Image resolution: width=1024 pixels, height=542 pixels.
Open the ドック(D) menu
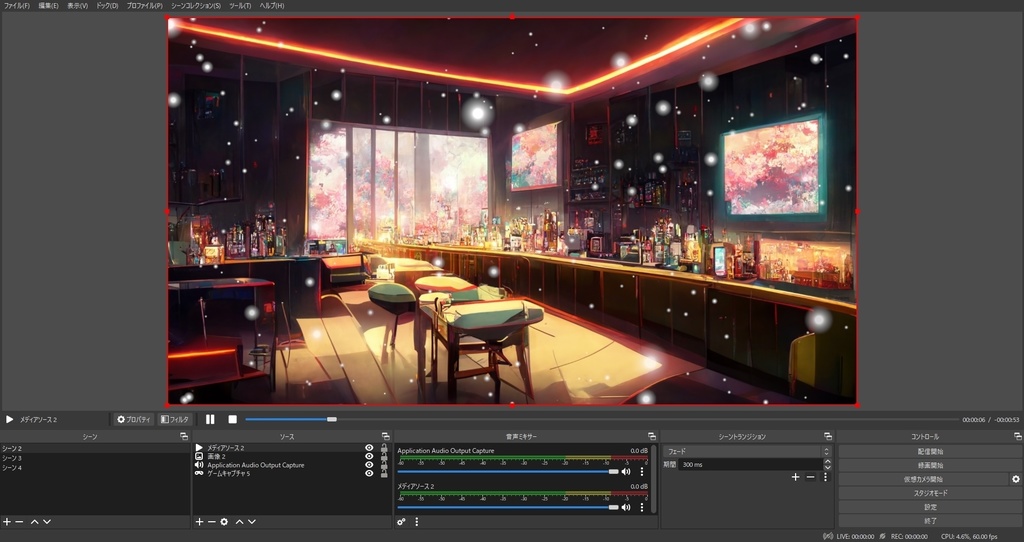point(107,5)
